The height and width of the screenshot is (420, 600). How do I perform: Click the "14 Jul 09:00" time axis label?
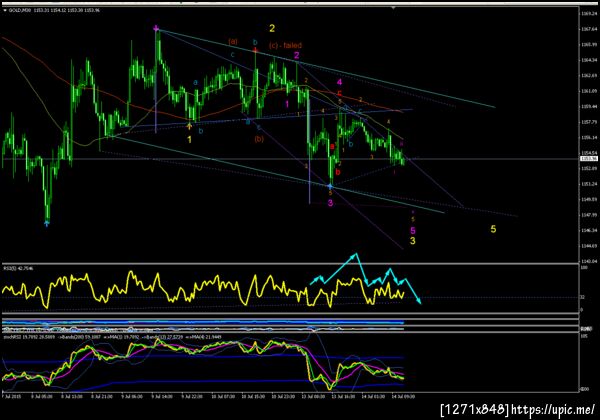[403, 397]
